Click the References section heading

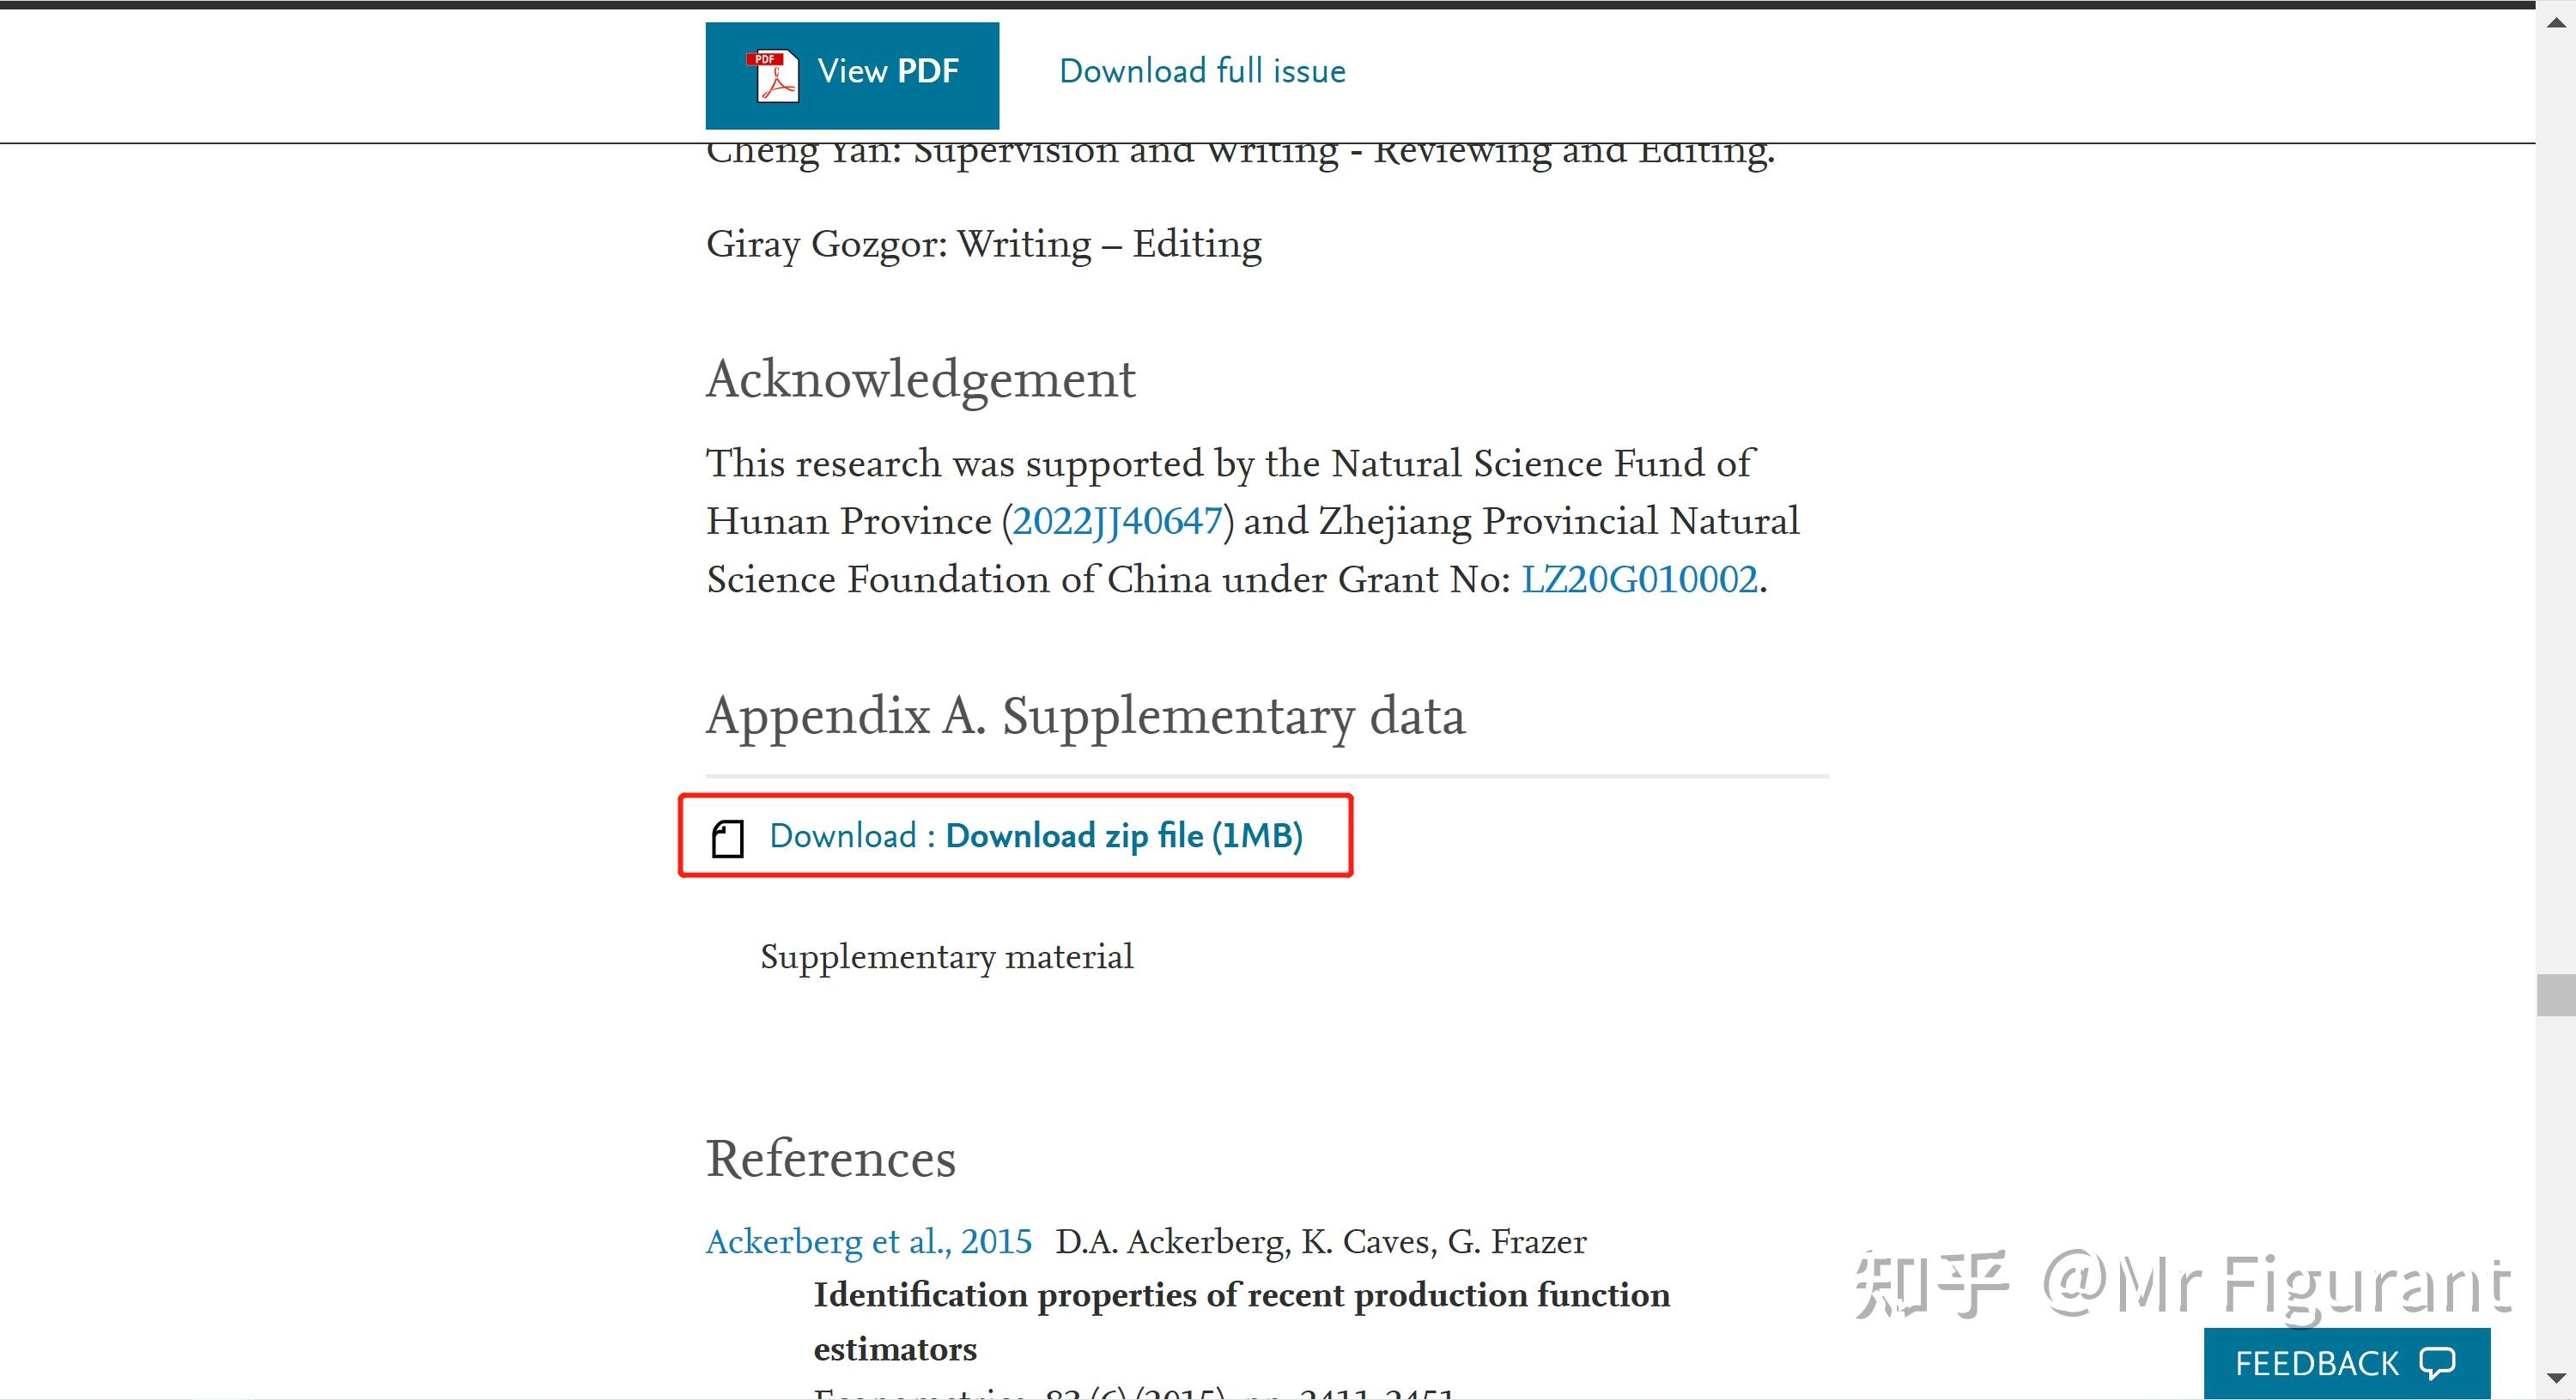pos(830,1158)
